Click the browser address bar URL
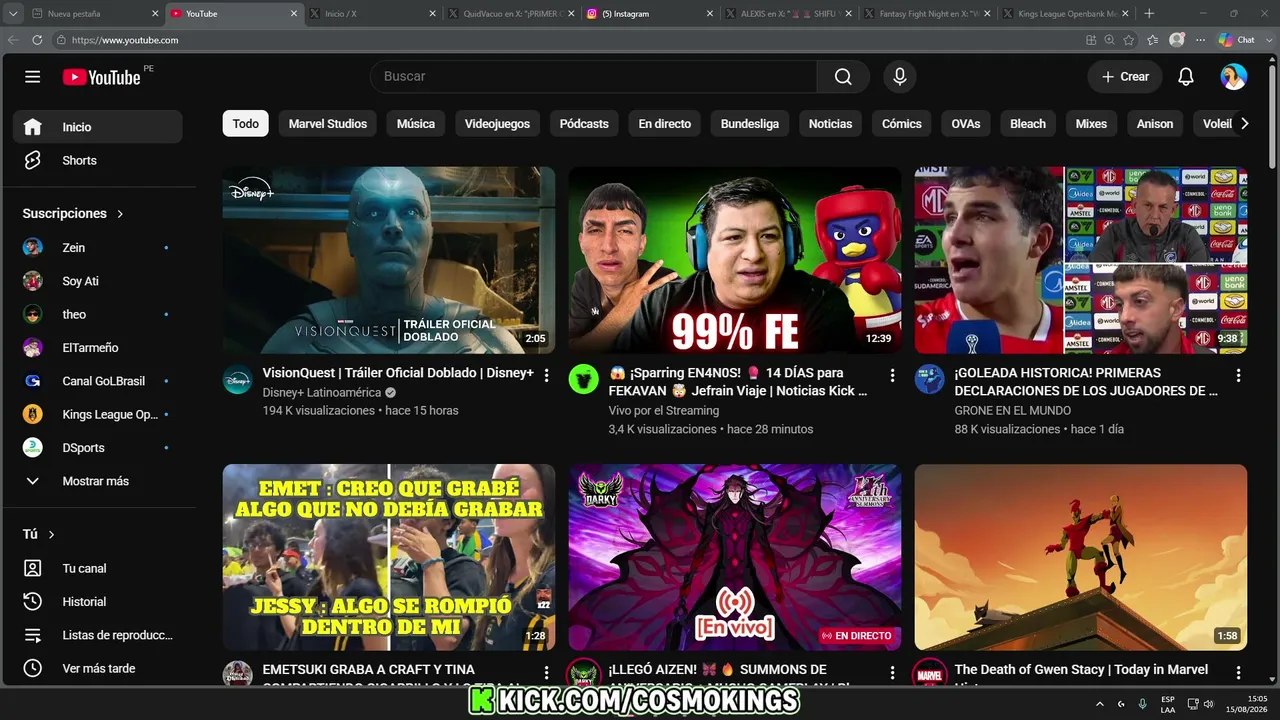Image resolution: width=1280 pixels, height=720 pixels. click(x=125, y=40)
